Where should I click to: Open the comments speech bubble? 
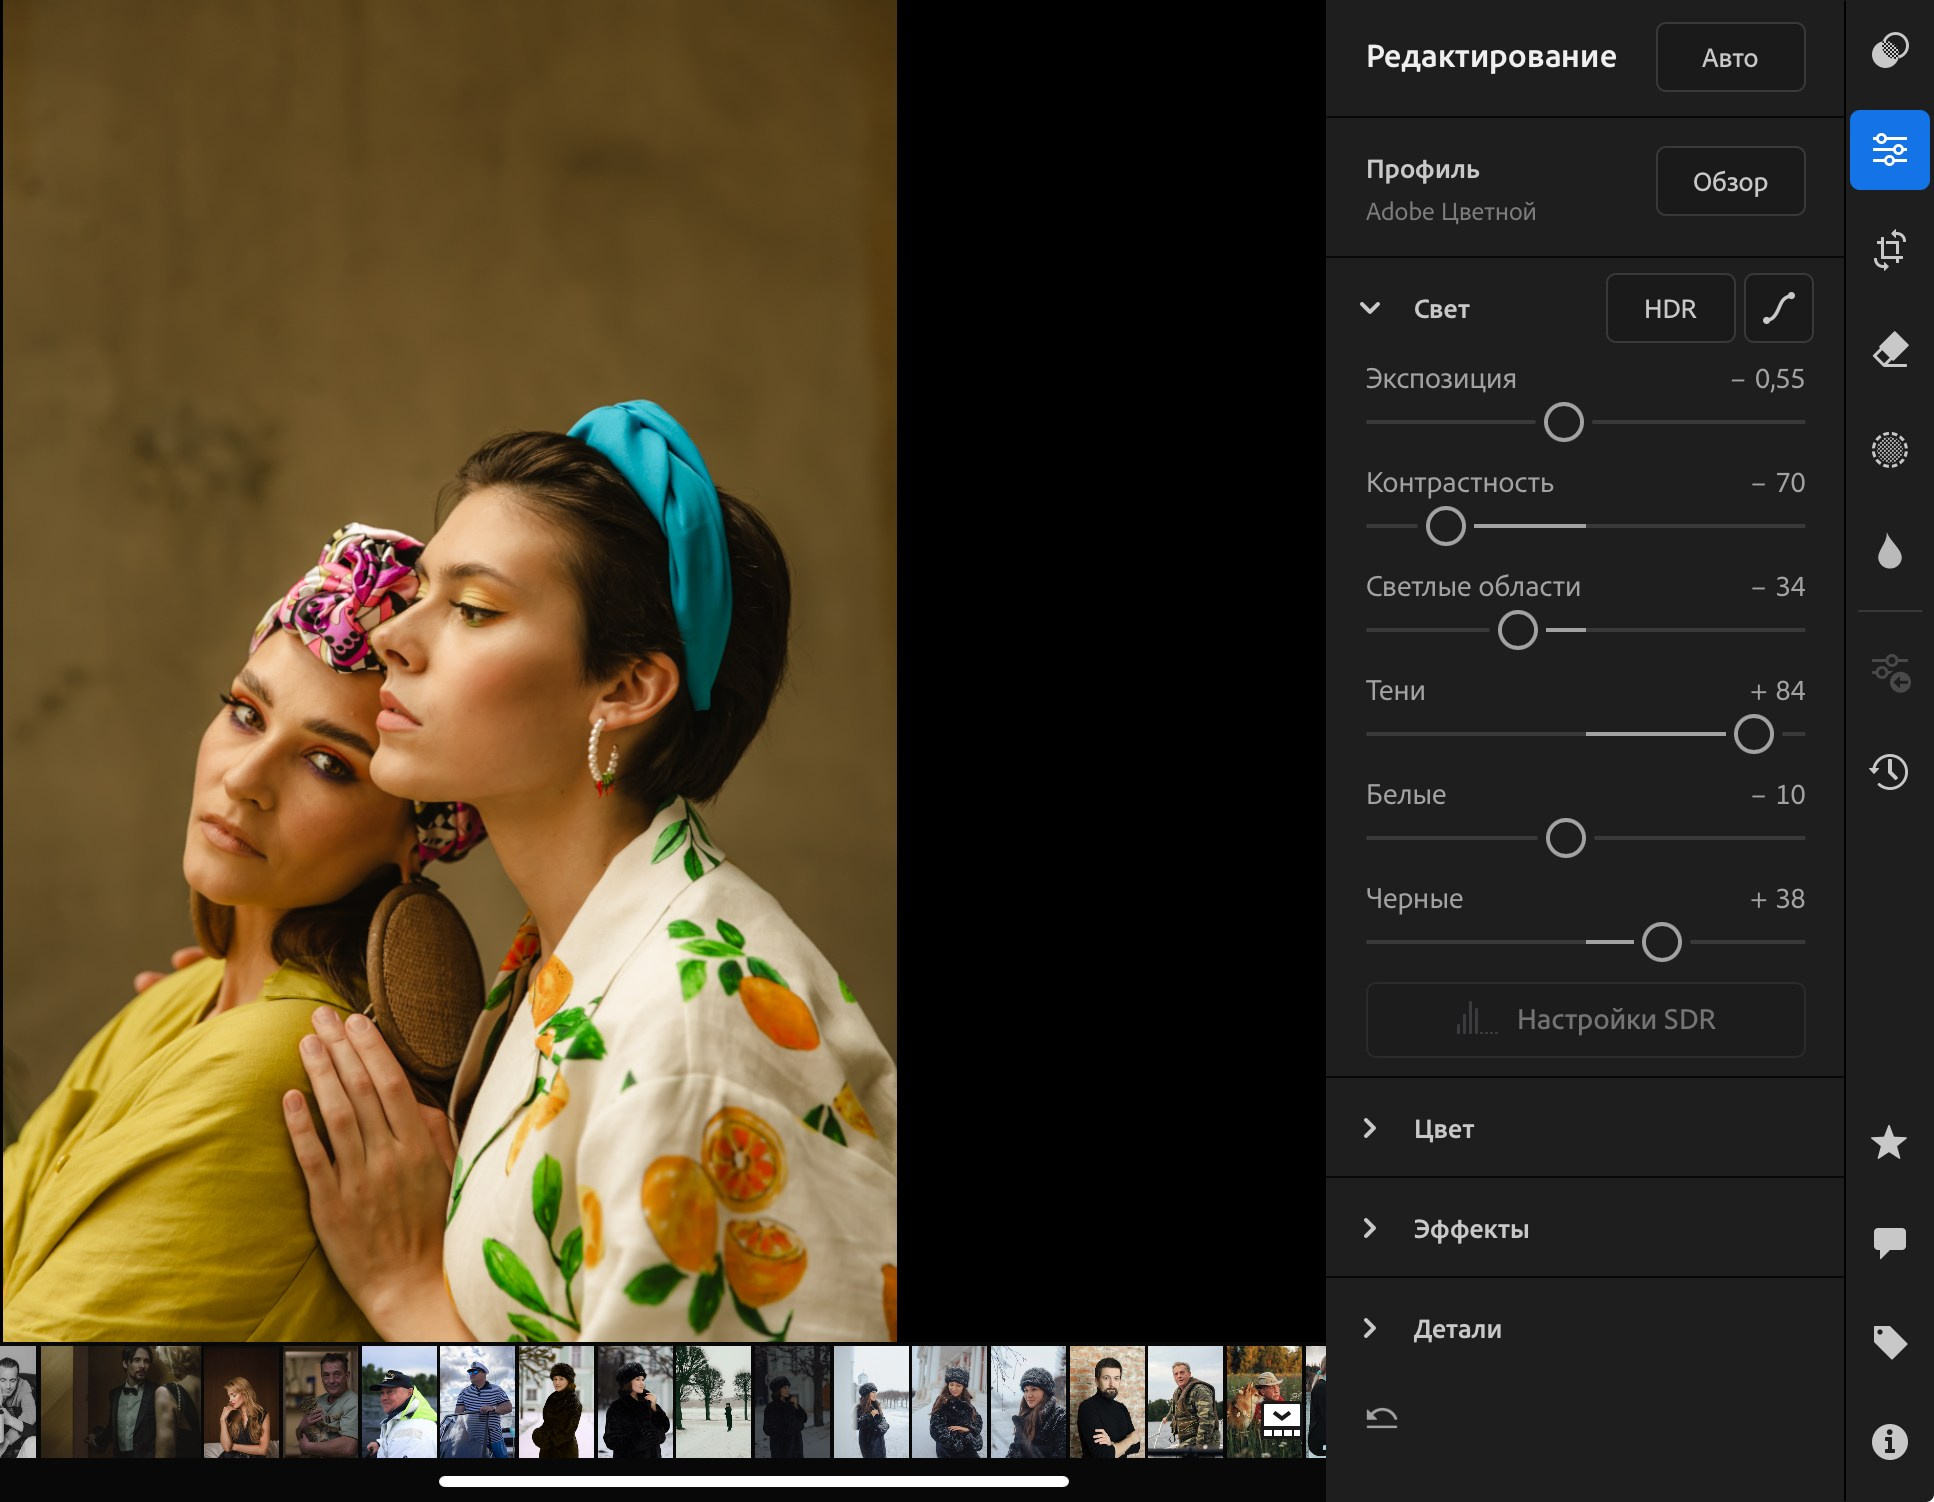pyautogui.click(x=1889, y=1242)
